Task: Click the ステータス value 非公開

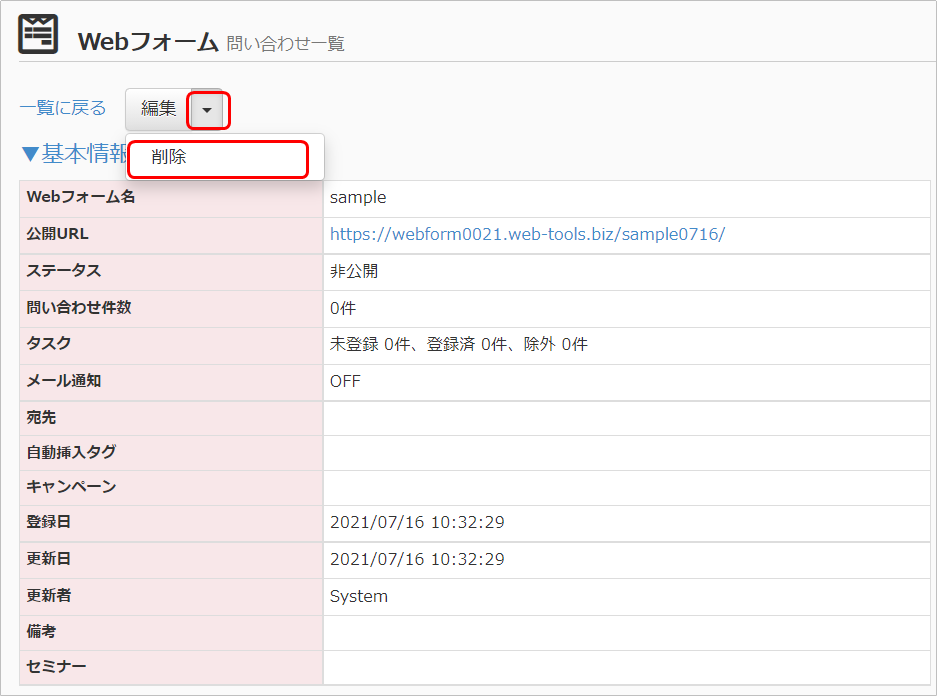Action: click(x=354, y=271)
